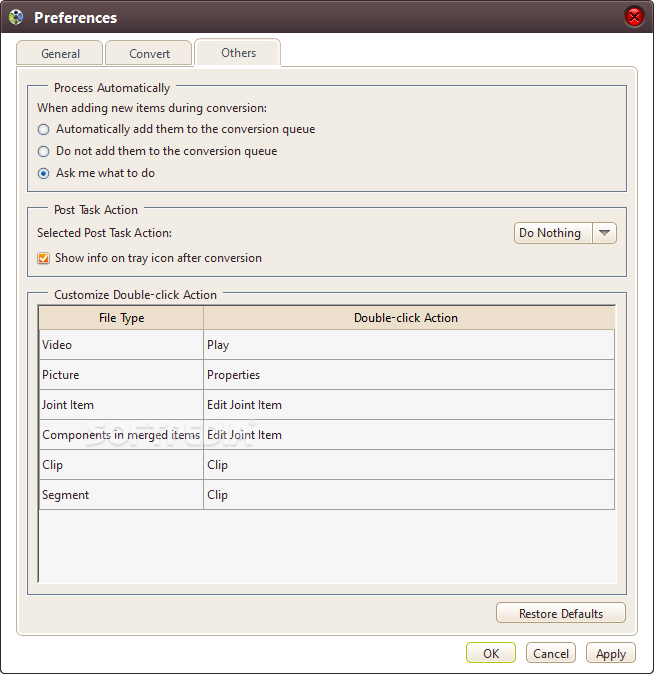Select the Video file type cell

(x=121, y=345)
